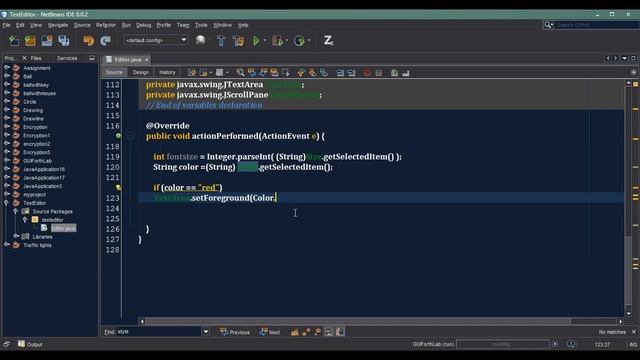Screen dimensions: 640x360
Task: Switch to the Design view
Action: pos(140,72)
